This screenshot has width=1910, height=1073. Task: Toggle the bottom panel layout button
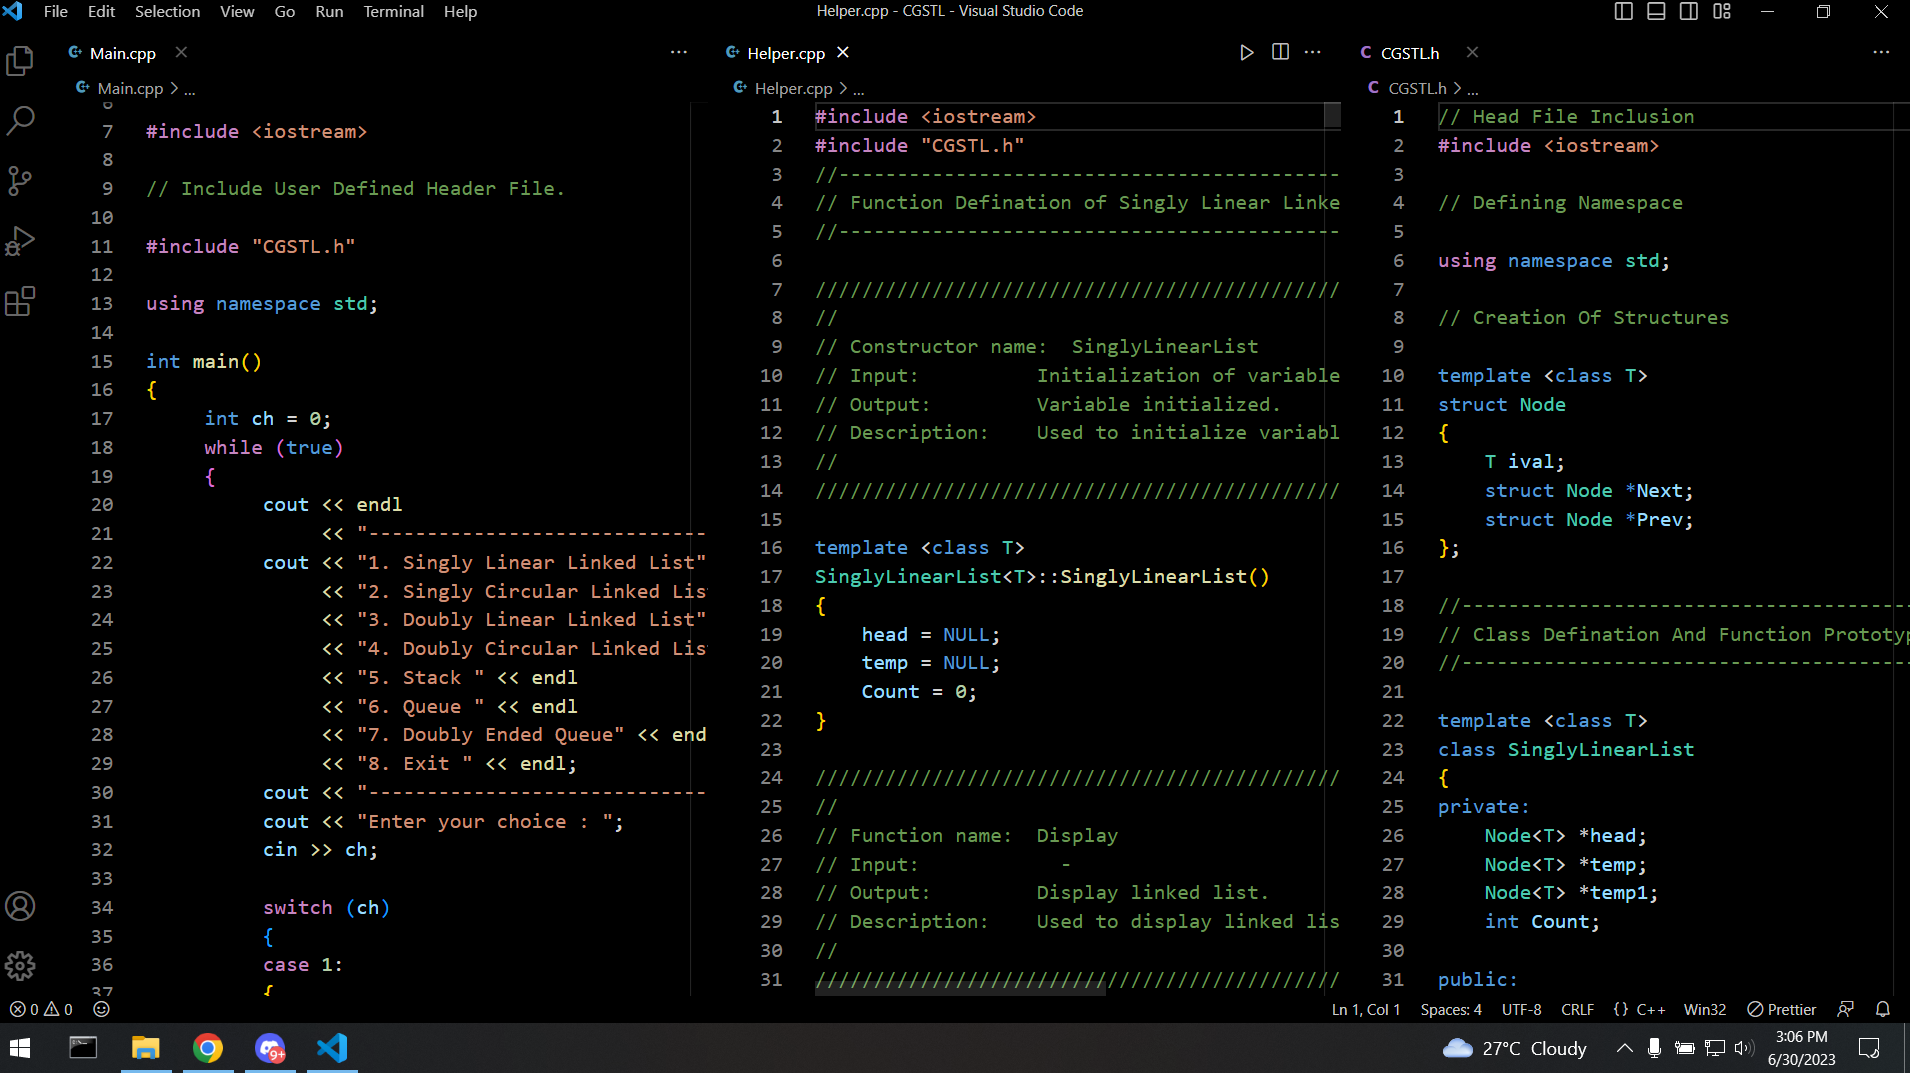1656,12
